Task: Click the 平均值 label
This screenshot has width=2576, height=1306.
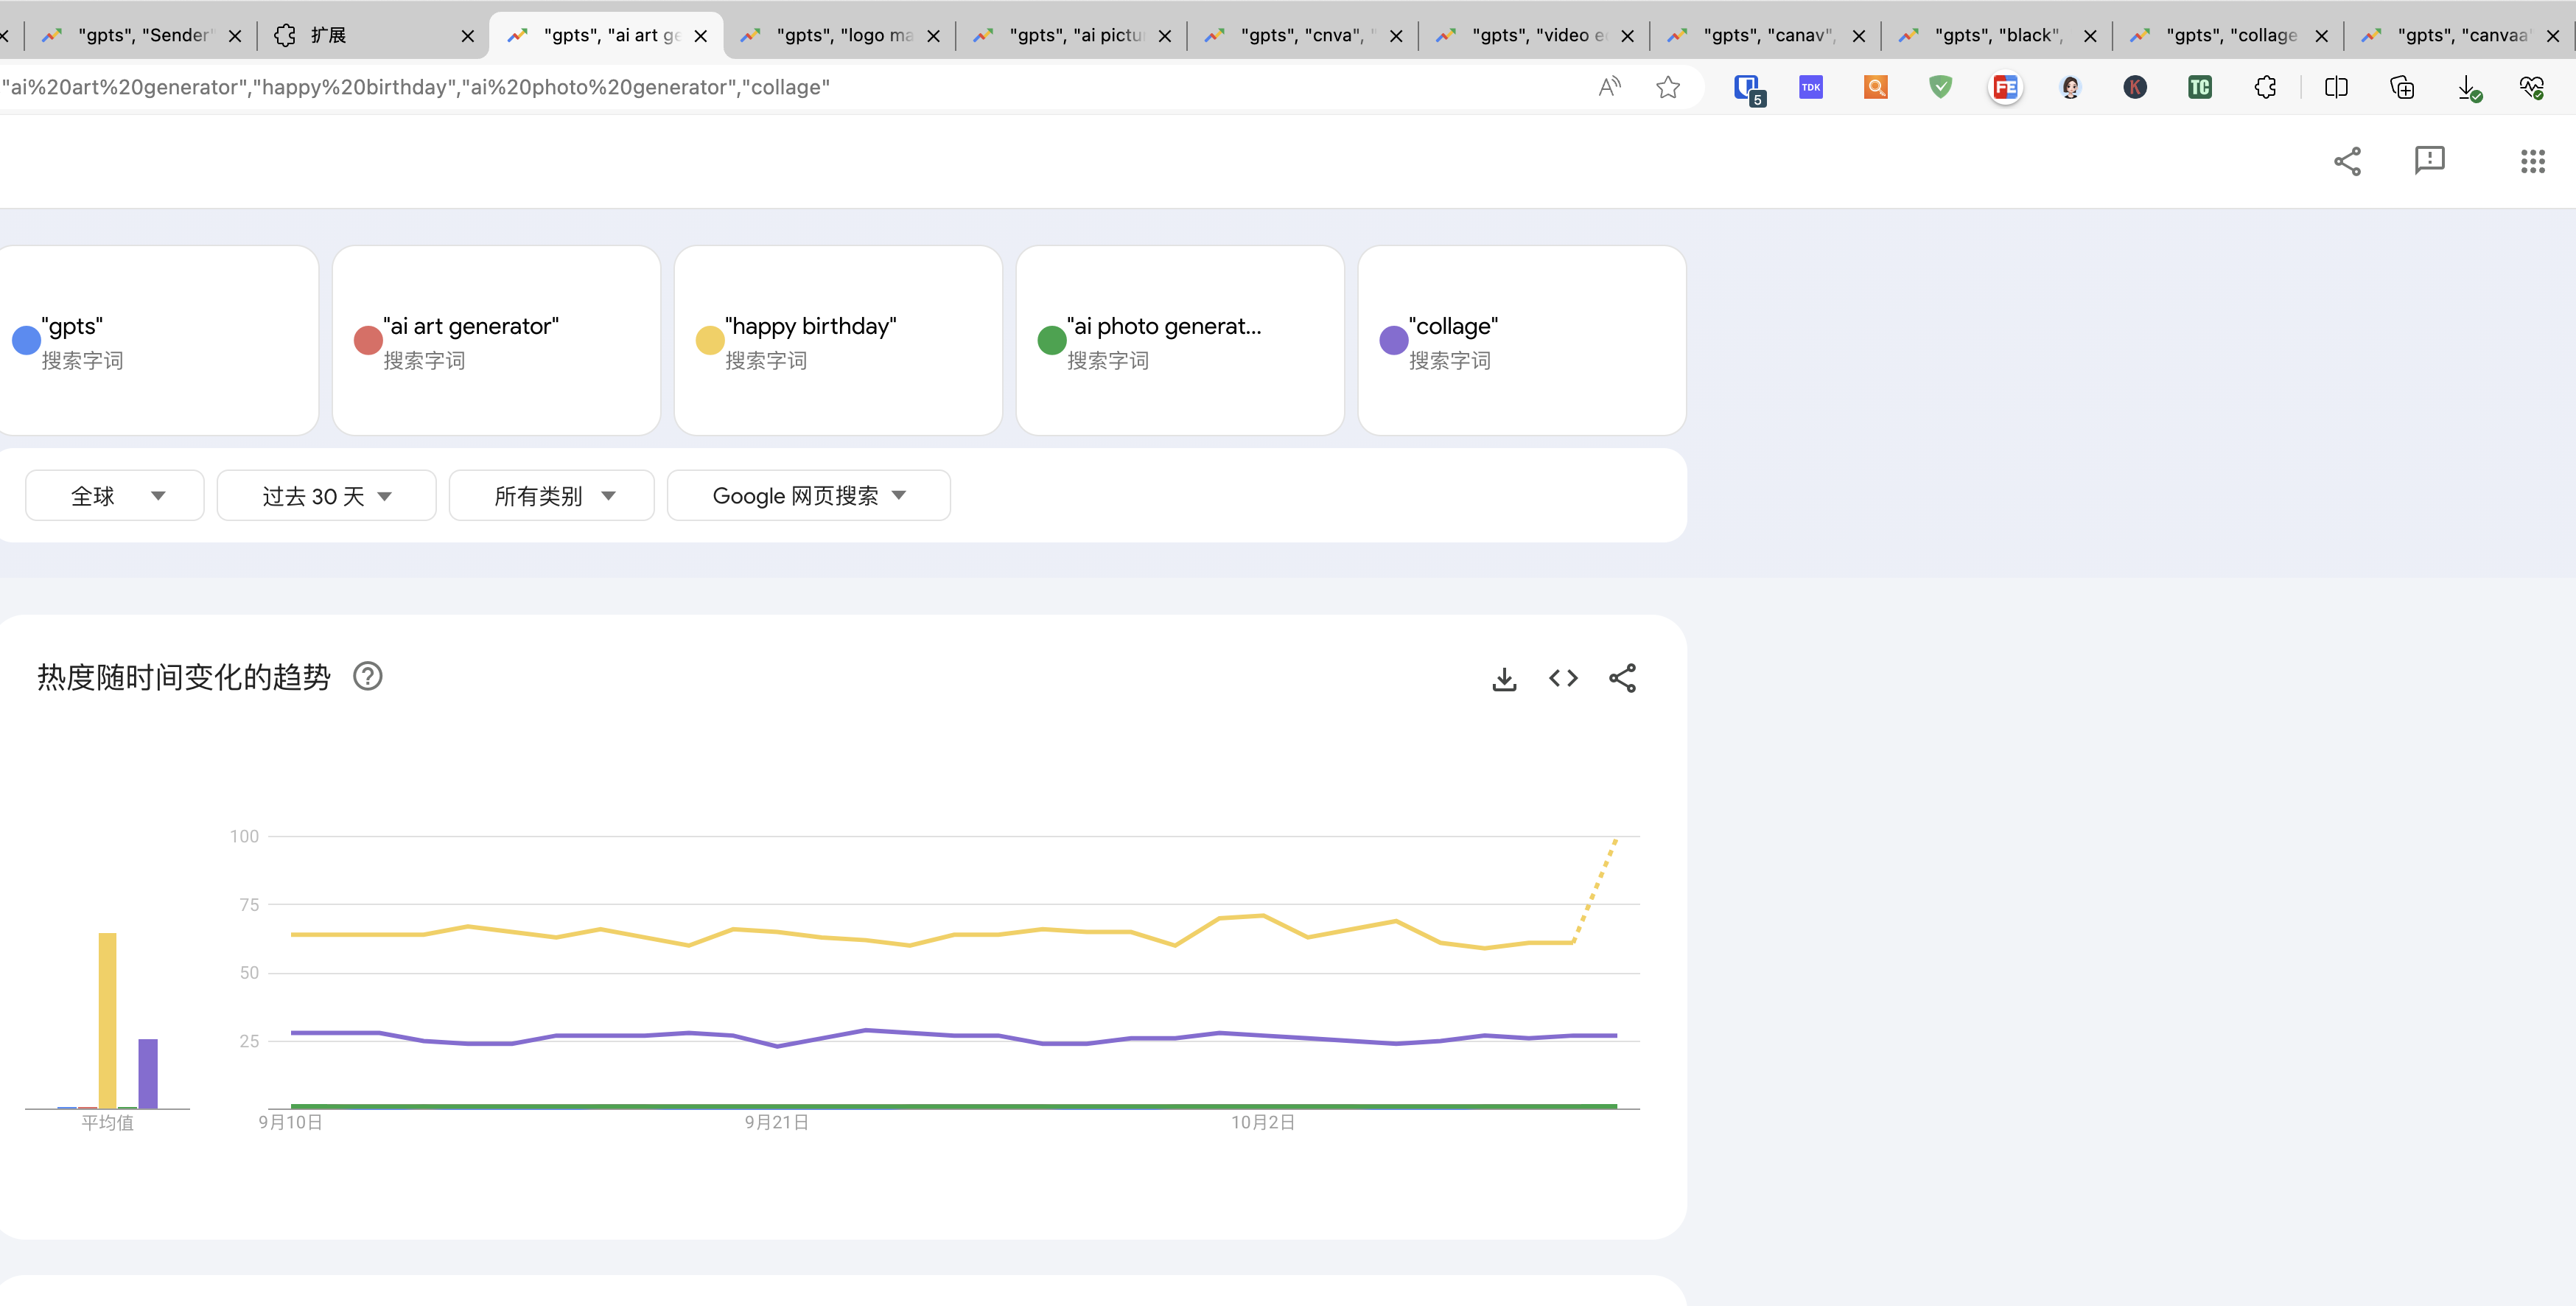Action: tap(107, 1123)
